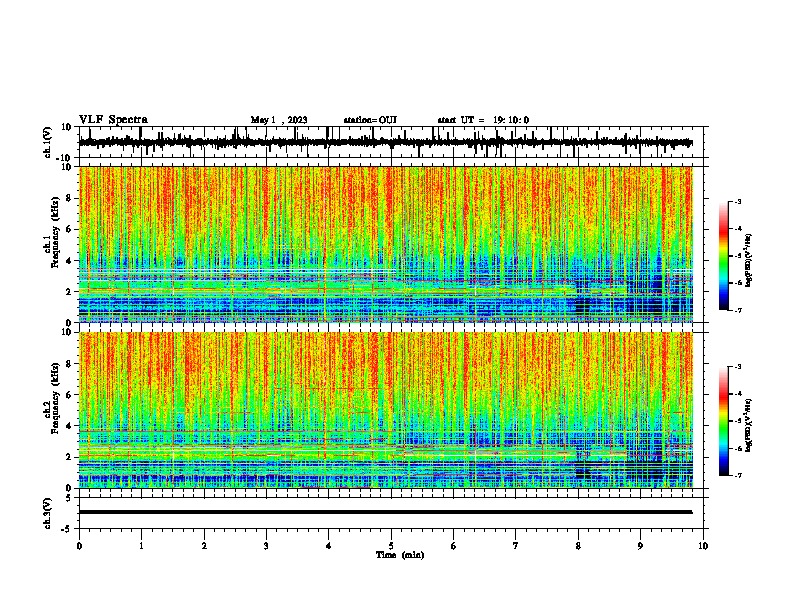Click time-axis tick label "5"
792x612 pixels.
(x=391, y=546)
